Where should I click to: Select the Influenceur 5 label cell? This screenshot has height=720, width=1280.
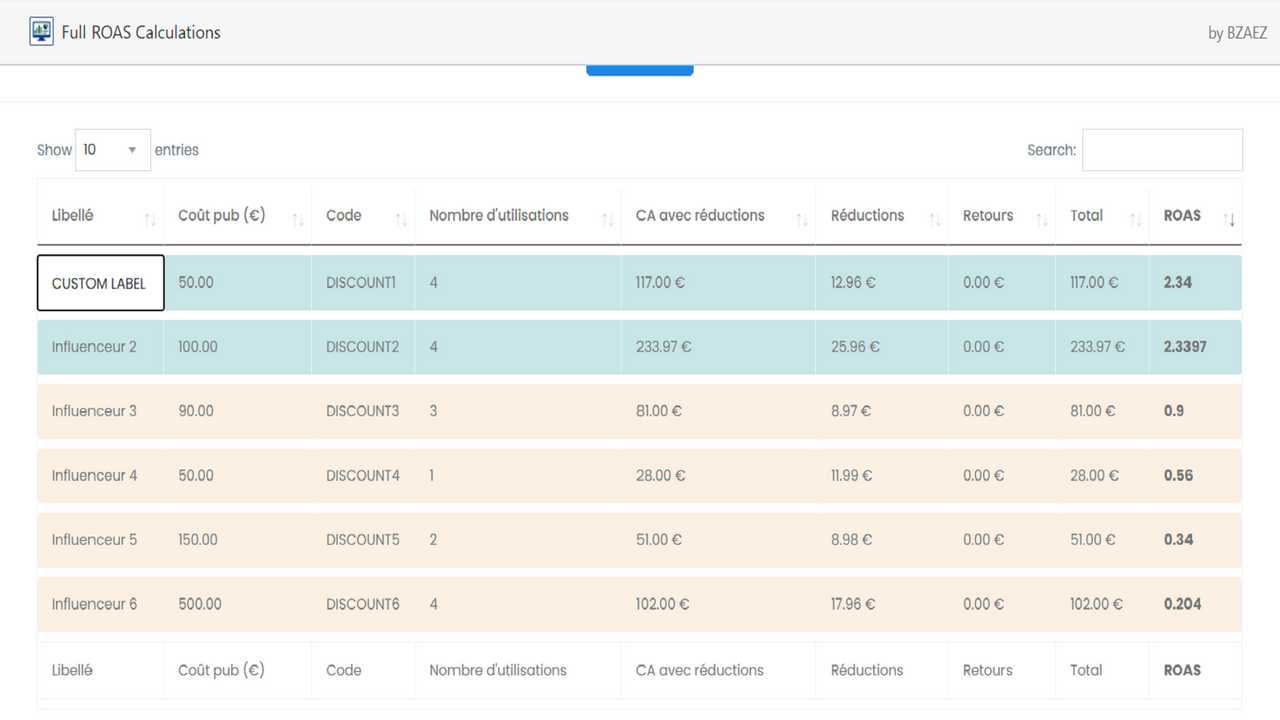100,540
